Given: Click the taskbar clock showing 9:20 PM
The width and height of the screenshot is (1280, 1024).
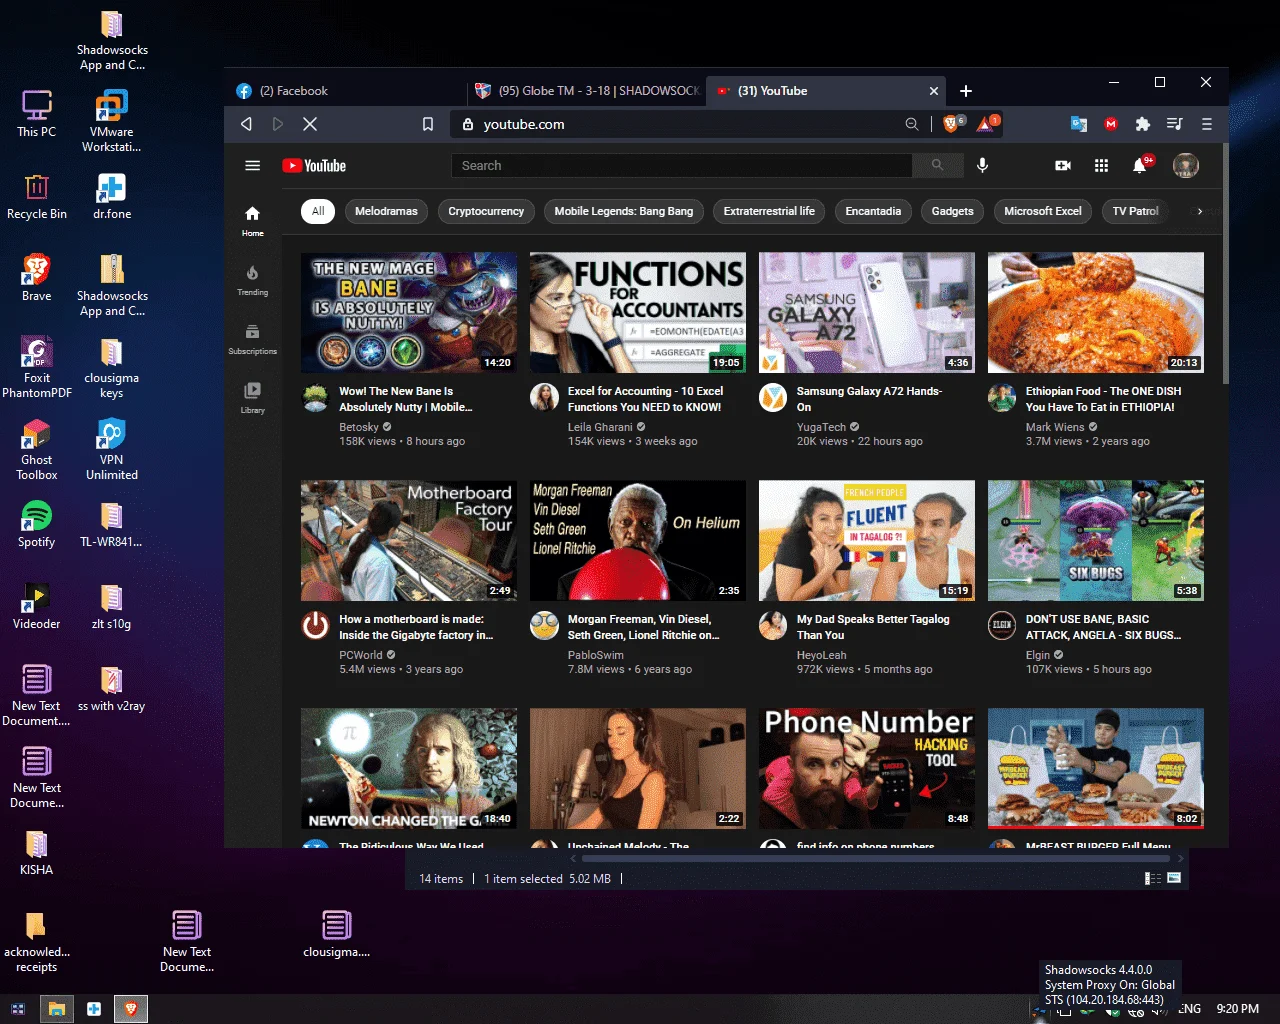Looking at the screenshot, I should click(1238, 1009).
